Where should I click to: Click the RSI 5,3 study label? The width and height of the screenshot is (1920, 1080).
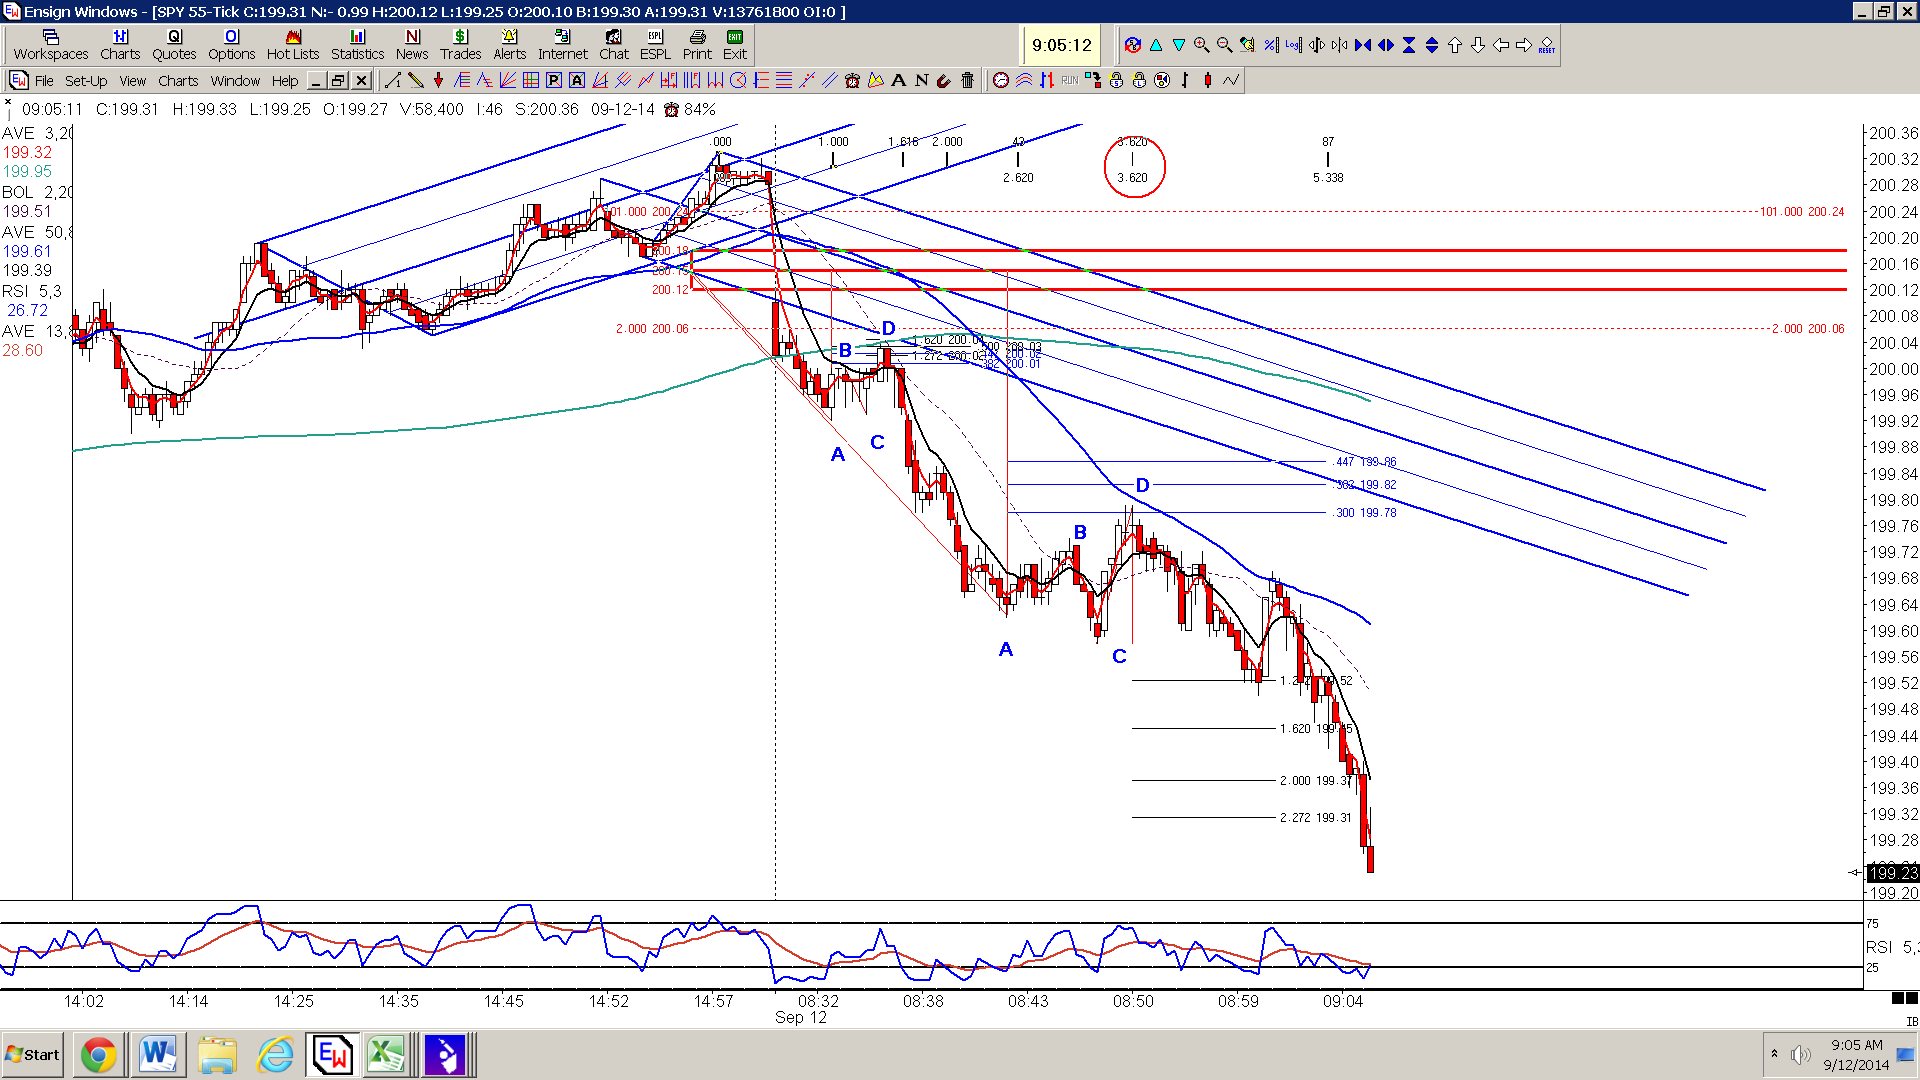click(x=31, y=291)
